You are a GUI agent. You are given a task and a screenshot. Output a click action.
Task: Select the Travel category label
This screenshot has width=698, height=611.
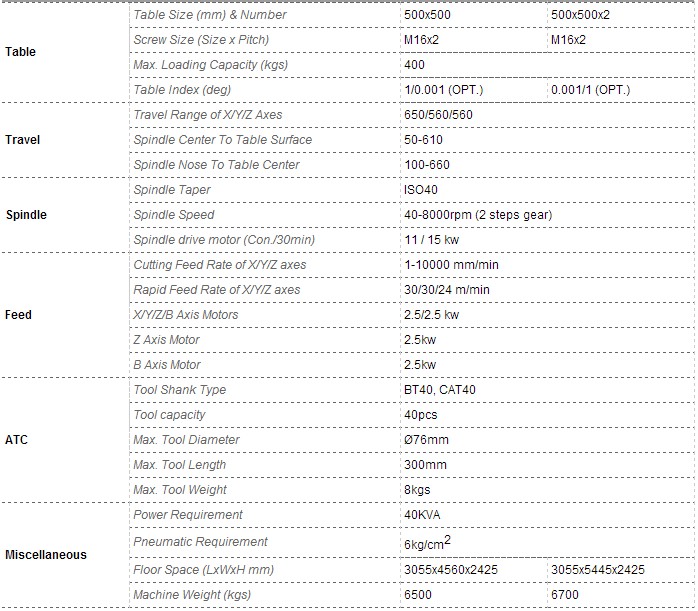pyautogui.click(x=22, y=140)
